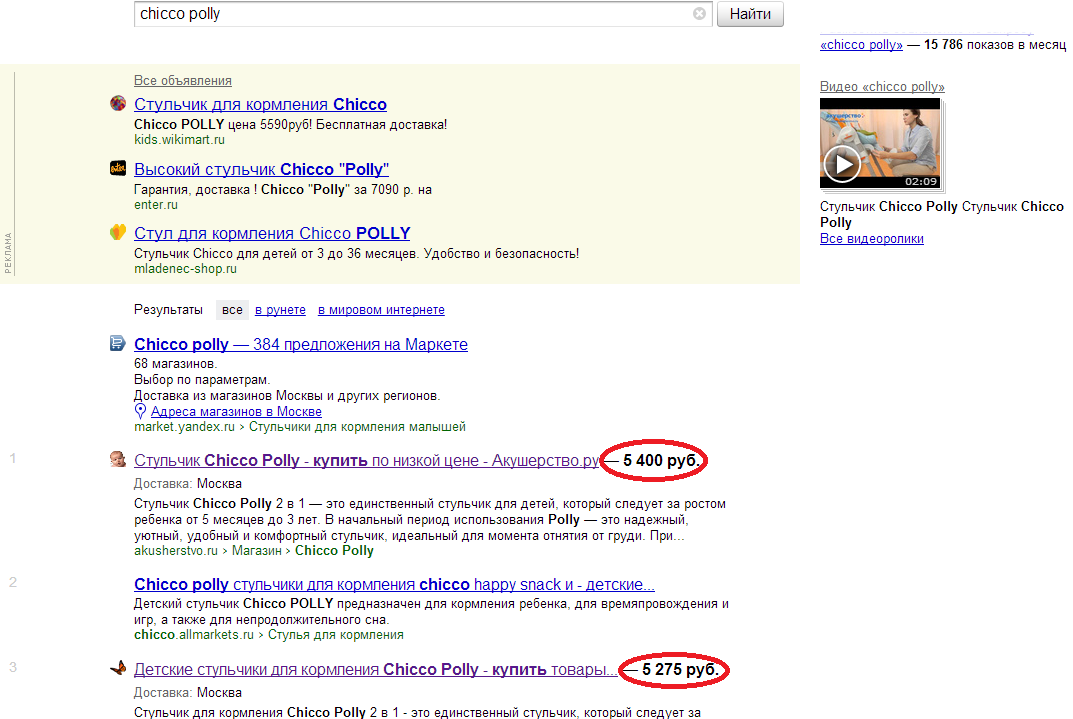The height and width of the screenshot is (719, 1073).
Task: Select the в мировом интернете filter
Action: (381, 310)
